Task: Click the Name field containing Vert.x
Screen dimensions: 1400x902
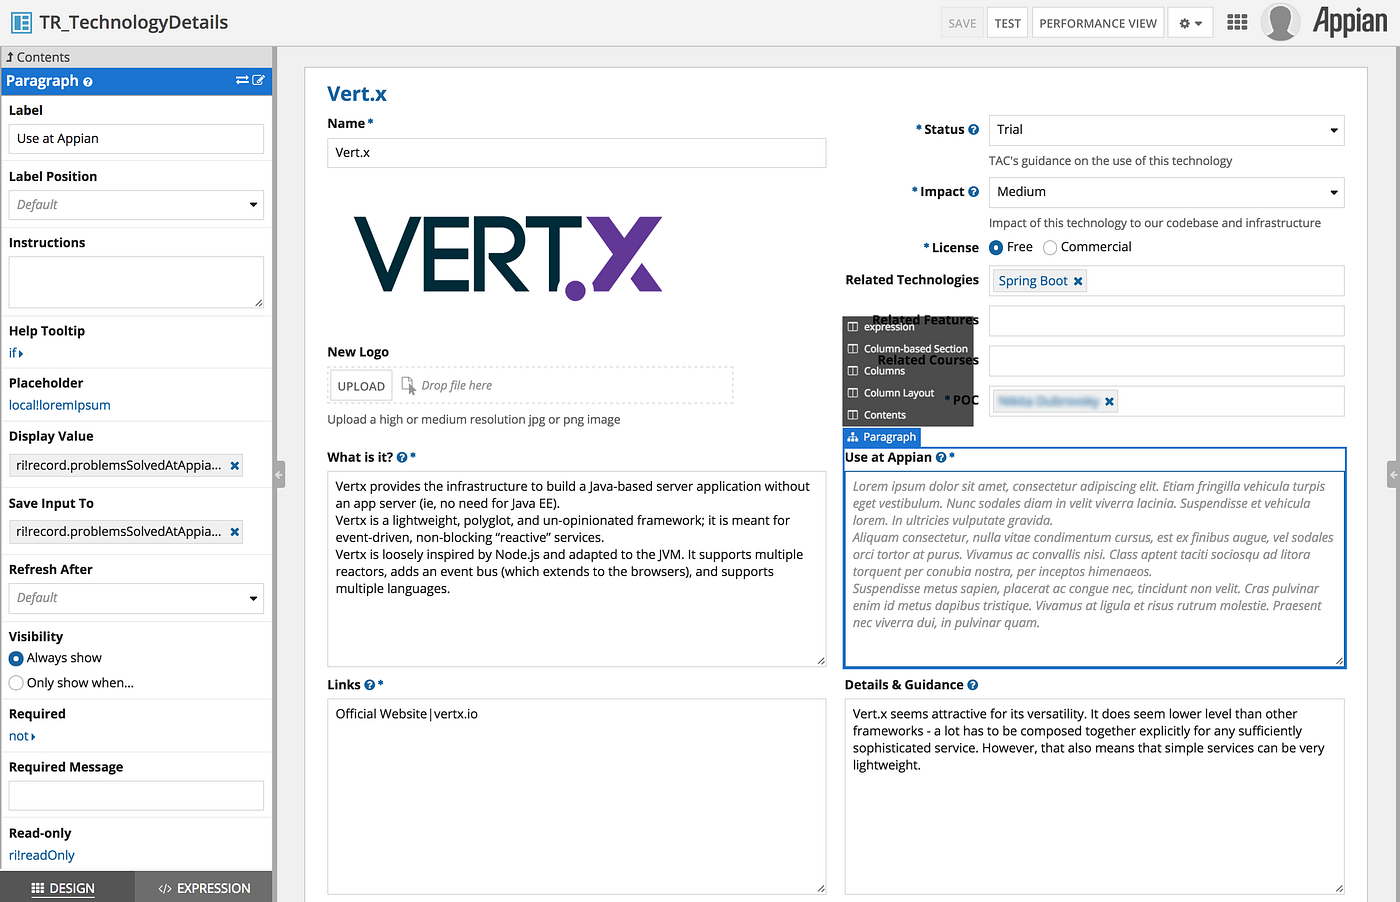Action: [x=577, y=153]
